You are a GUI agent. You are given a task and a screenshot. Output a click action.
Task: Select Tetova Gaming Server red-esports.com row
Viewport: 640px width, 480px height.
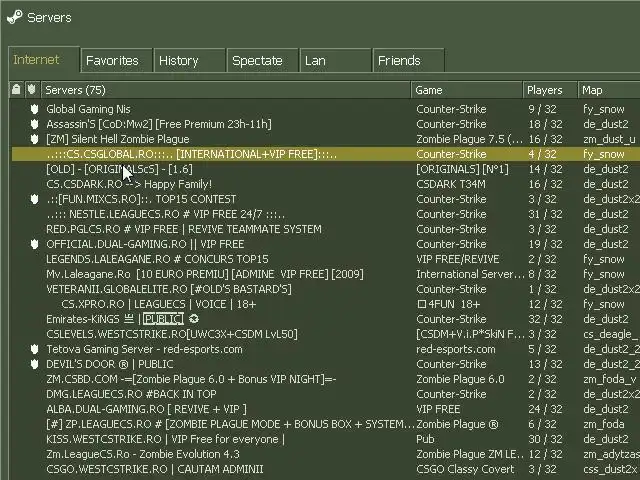tap(326, 349)
